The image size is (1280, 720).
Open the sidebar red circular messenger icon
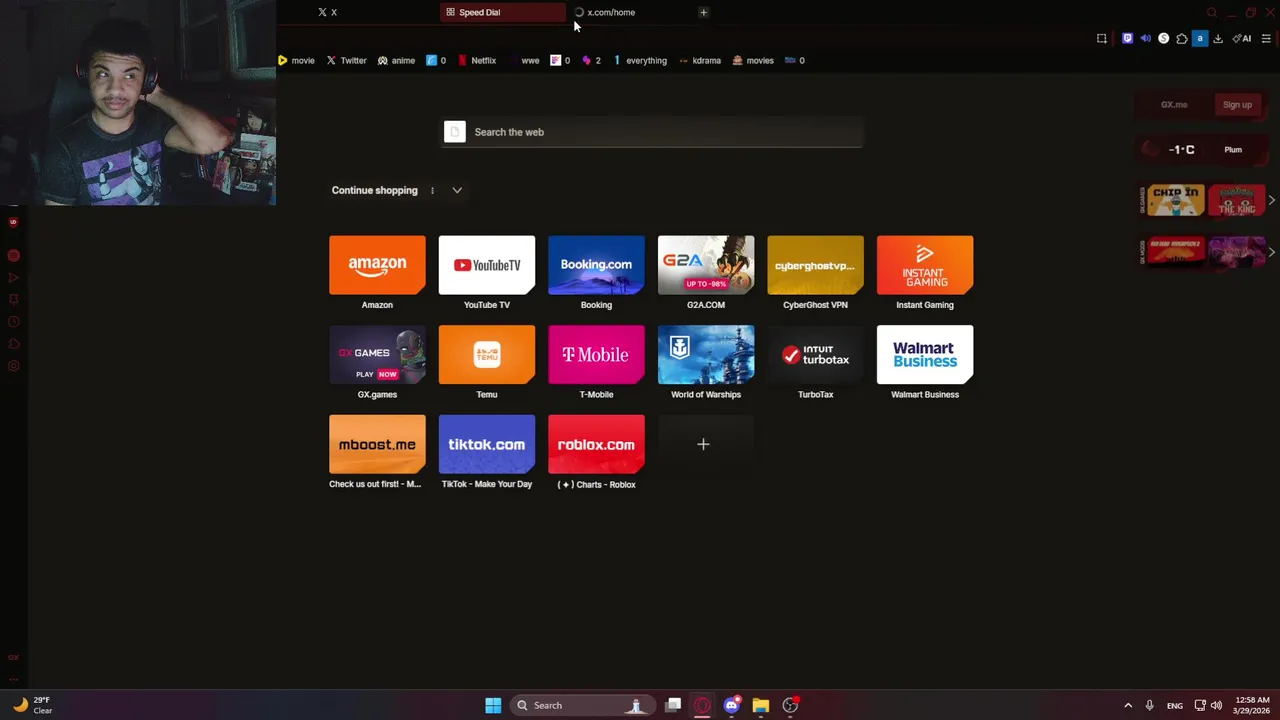pos(13,256)
